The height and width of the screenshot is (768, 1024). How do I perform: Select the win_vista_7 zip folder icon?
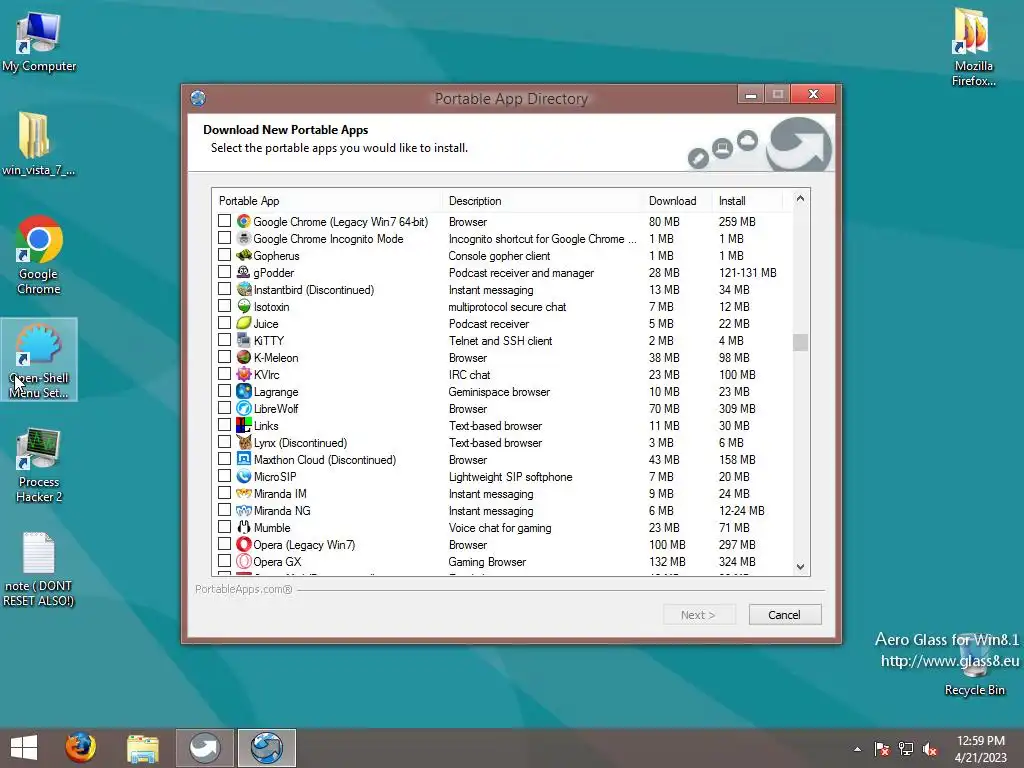38,144
